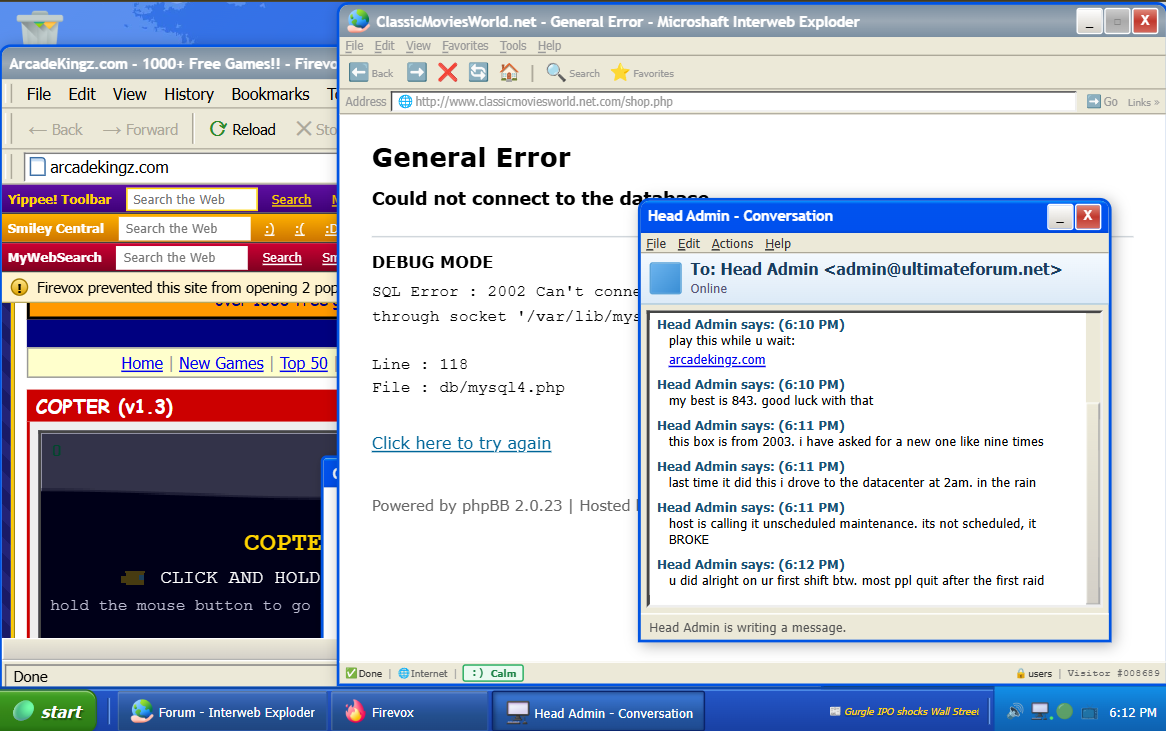
Task: Insert happy smiley from Smiley Central
Action: (269, 229)
